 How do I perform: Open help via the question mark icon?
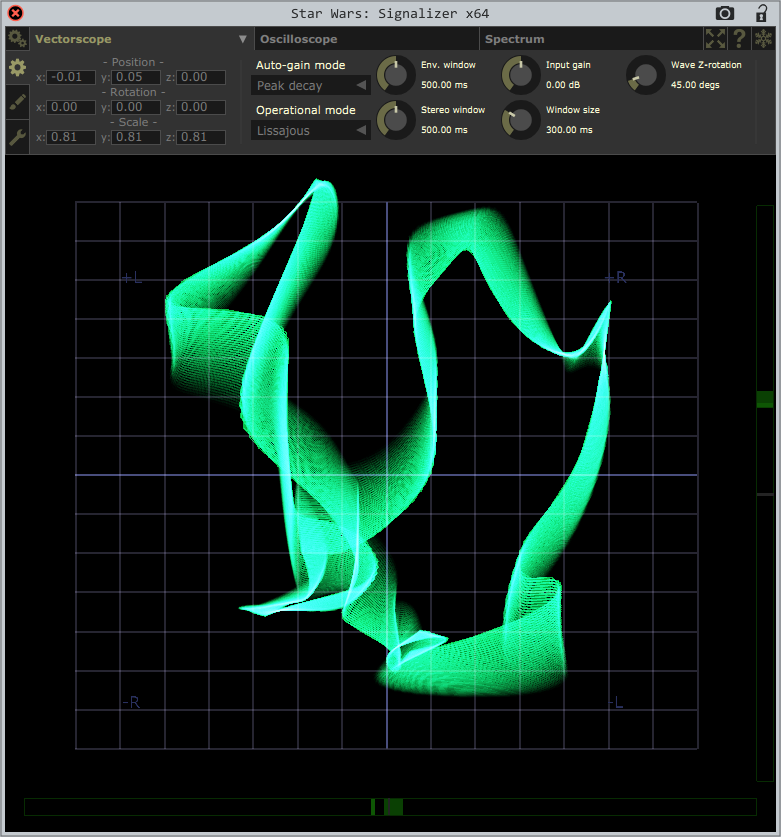pyautogui.click(x=740, y=39)
